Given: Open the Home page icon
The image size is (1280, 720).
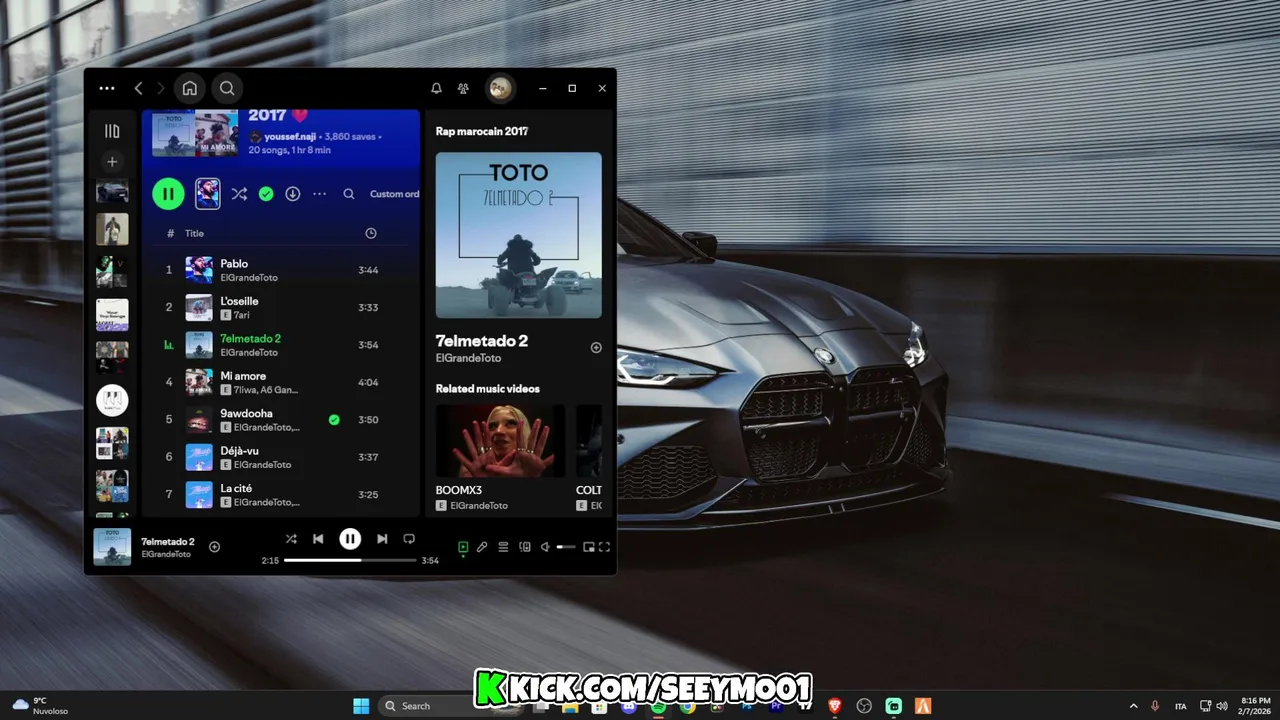Looking at the screenshot, I should tap(190, 88).
